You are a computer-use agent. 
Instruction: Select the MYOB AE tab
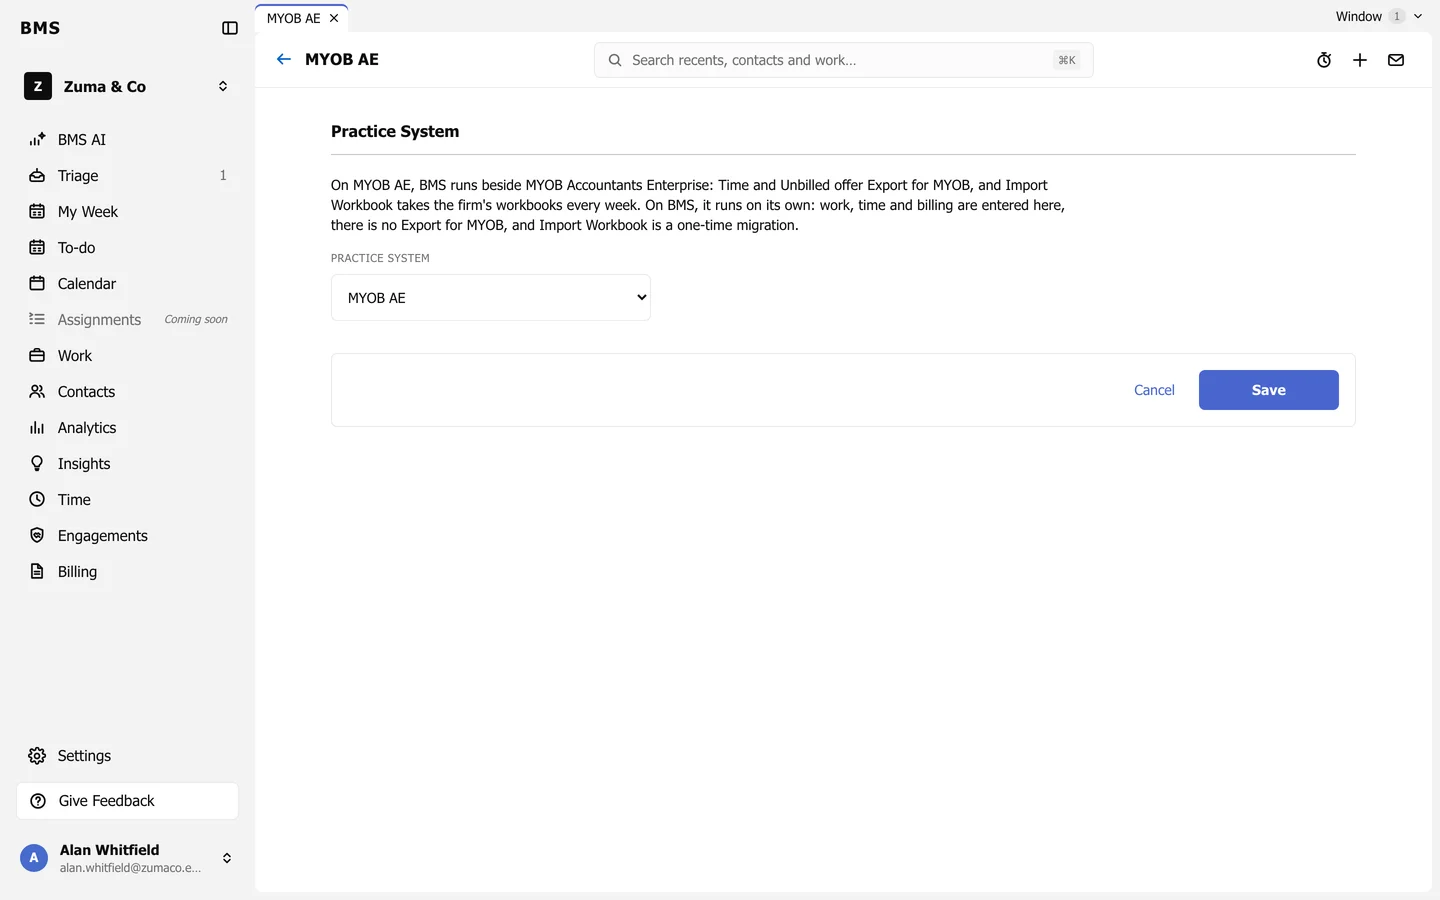(293, 18)
